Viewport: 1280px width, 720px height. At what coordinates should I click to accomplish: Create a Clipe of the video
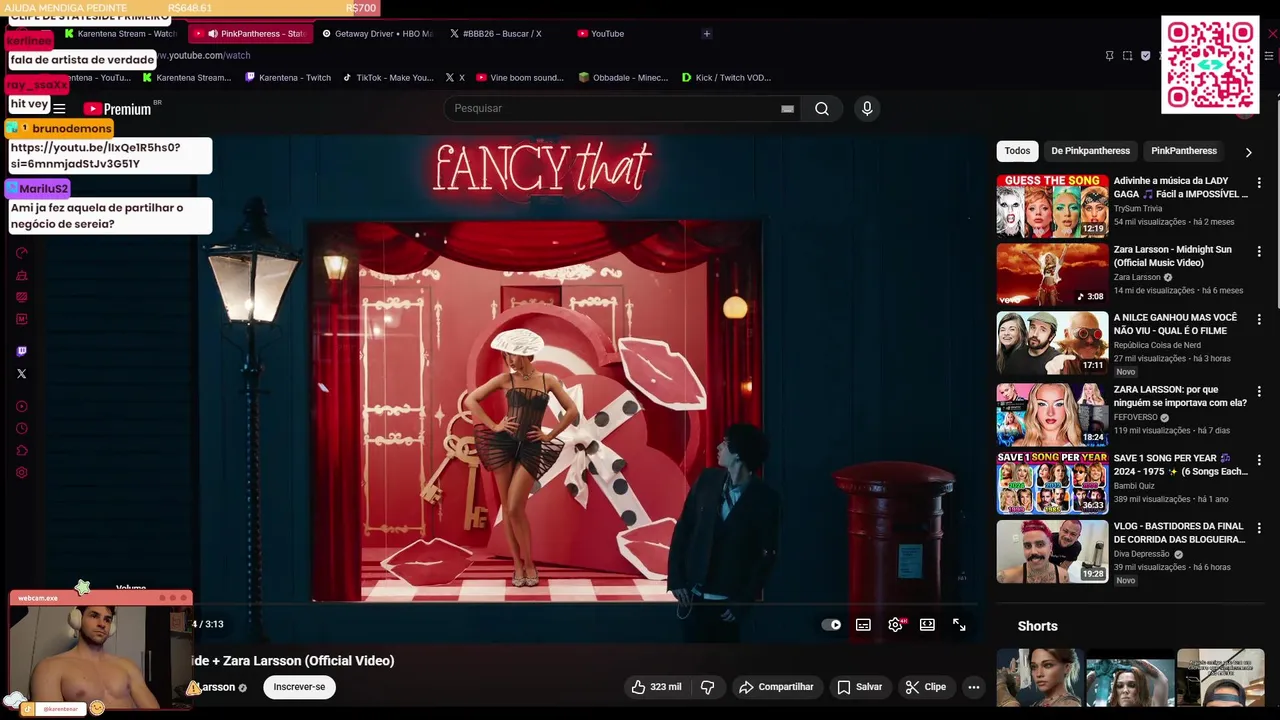[x=925, y=687]
